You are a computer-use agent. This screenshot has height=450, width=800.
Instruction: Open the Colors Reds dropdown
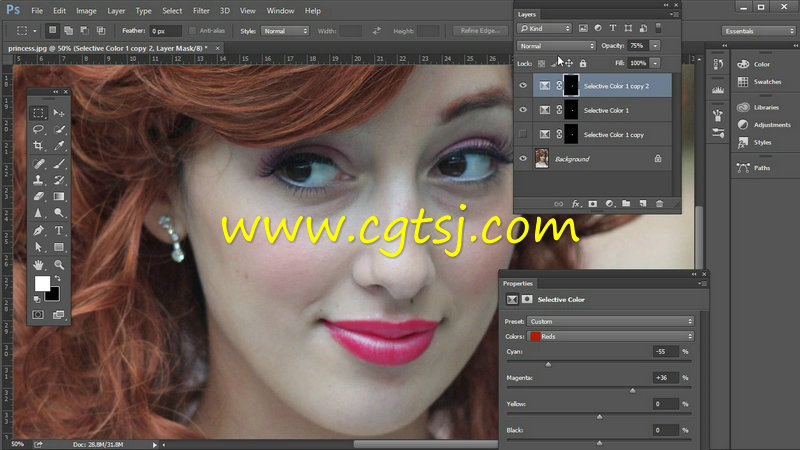coord(611,336)
